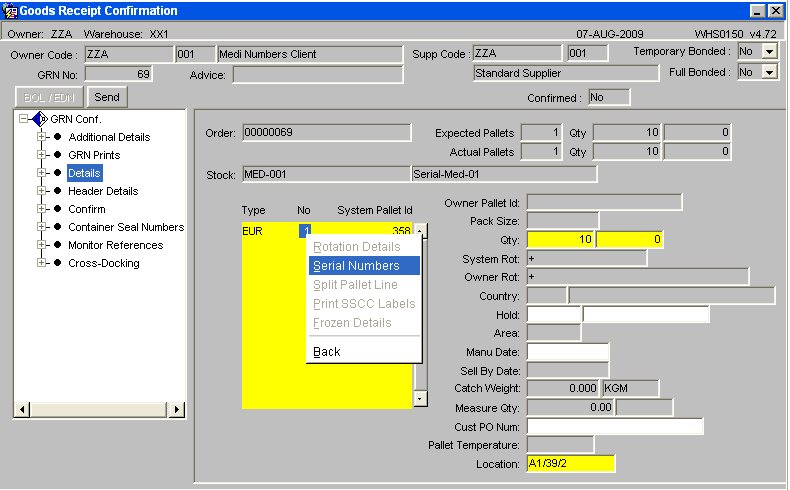790x490 pixels.
Task: Click the Owner Rot field
Action: point(638,277)
